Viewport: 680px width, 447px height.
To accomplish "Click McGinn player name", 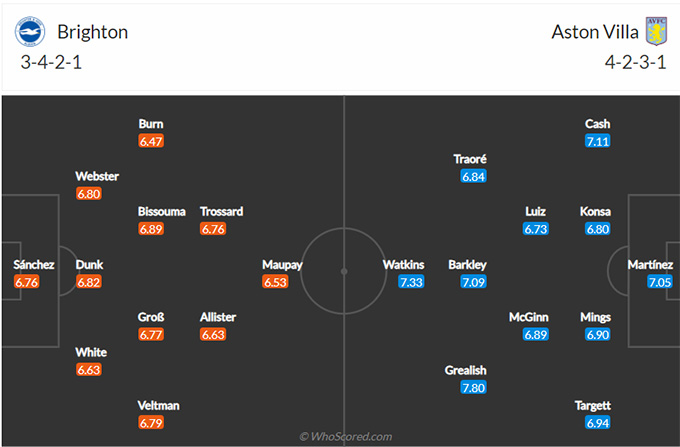I will [529, 317].
